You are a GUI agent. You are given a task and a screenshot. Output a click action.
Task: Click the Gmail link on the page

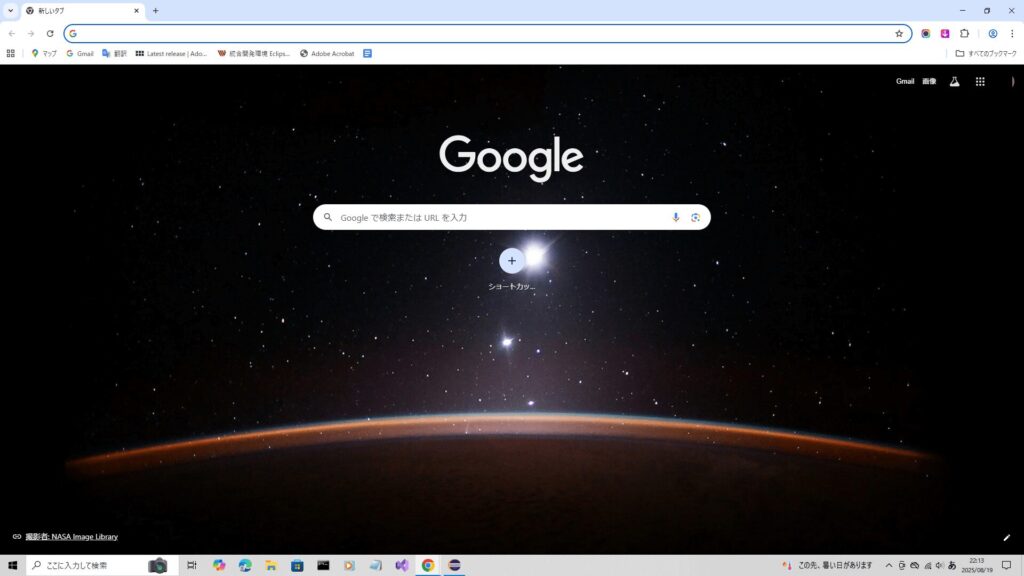pos(904,82)
